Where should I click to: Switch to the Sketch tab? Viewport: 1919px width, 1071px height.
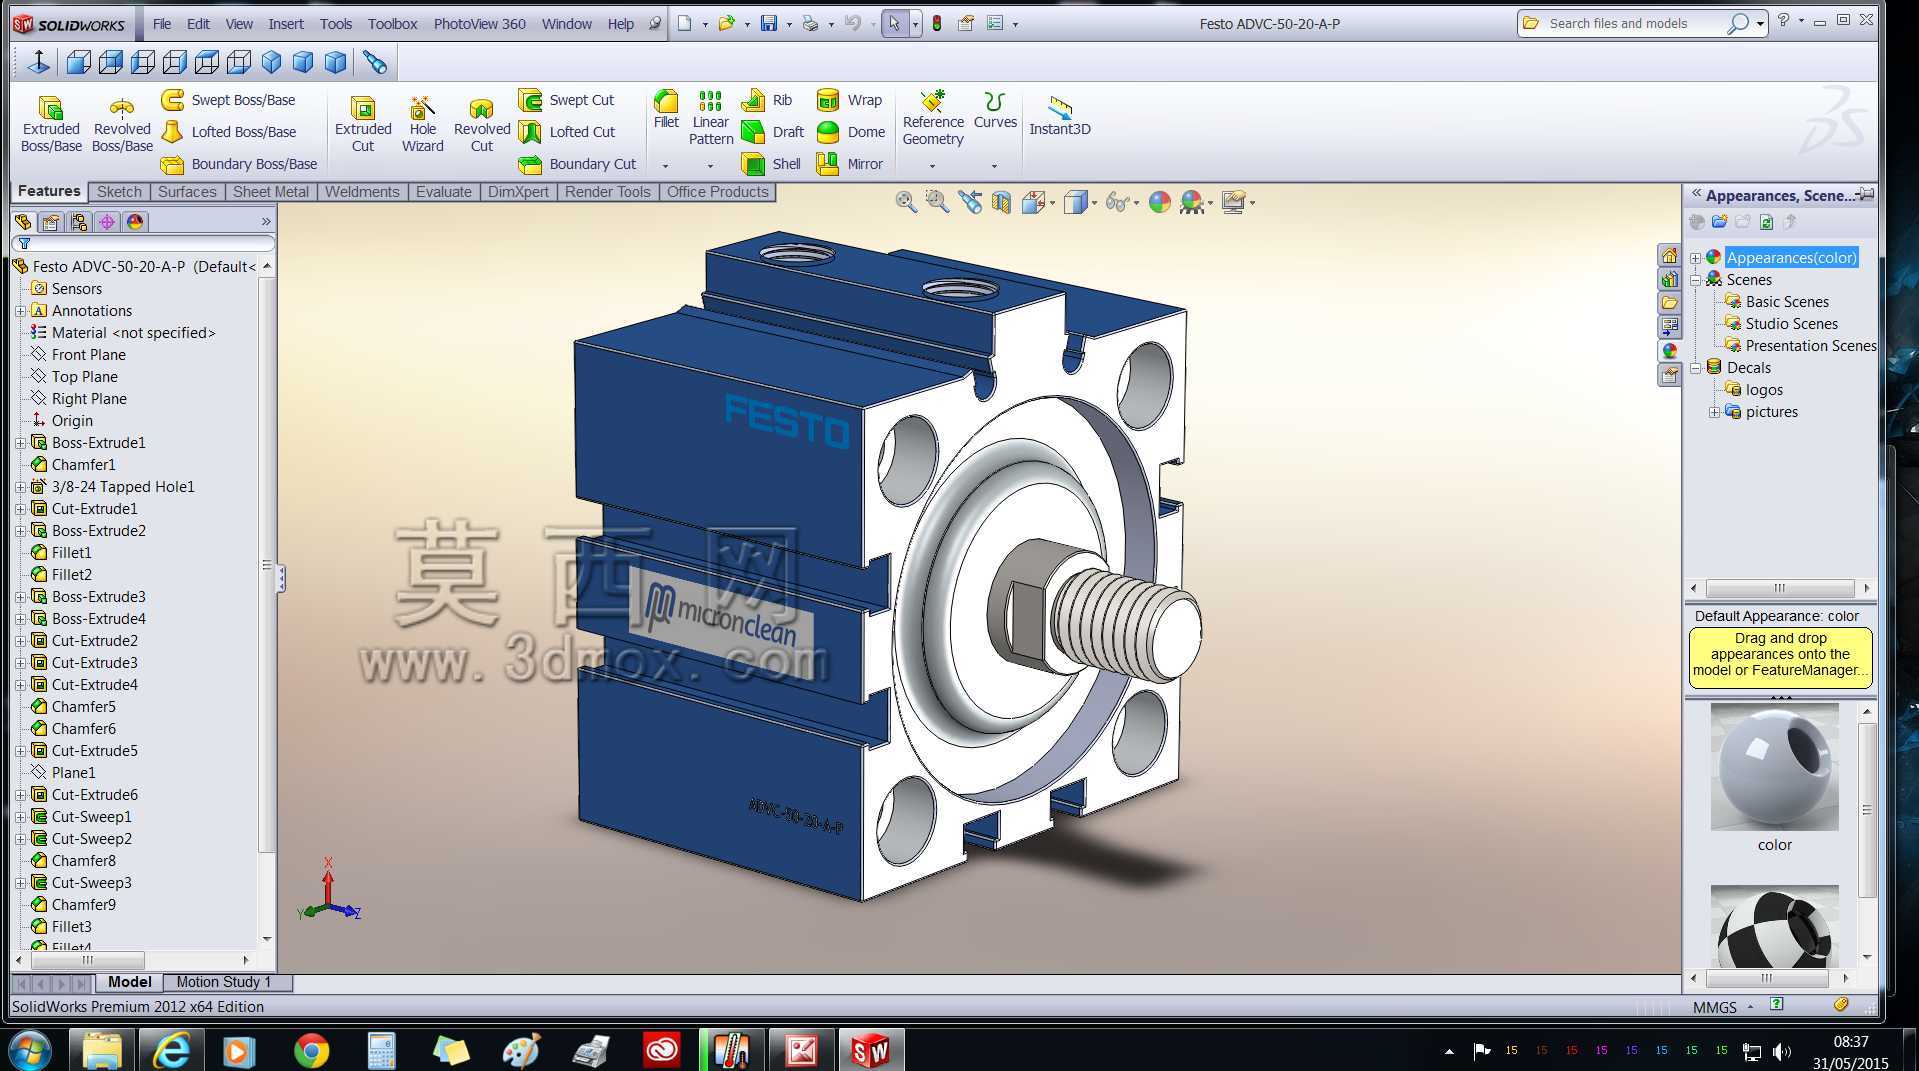coord(119,192)
